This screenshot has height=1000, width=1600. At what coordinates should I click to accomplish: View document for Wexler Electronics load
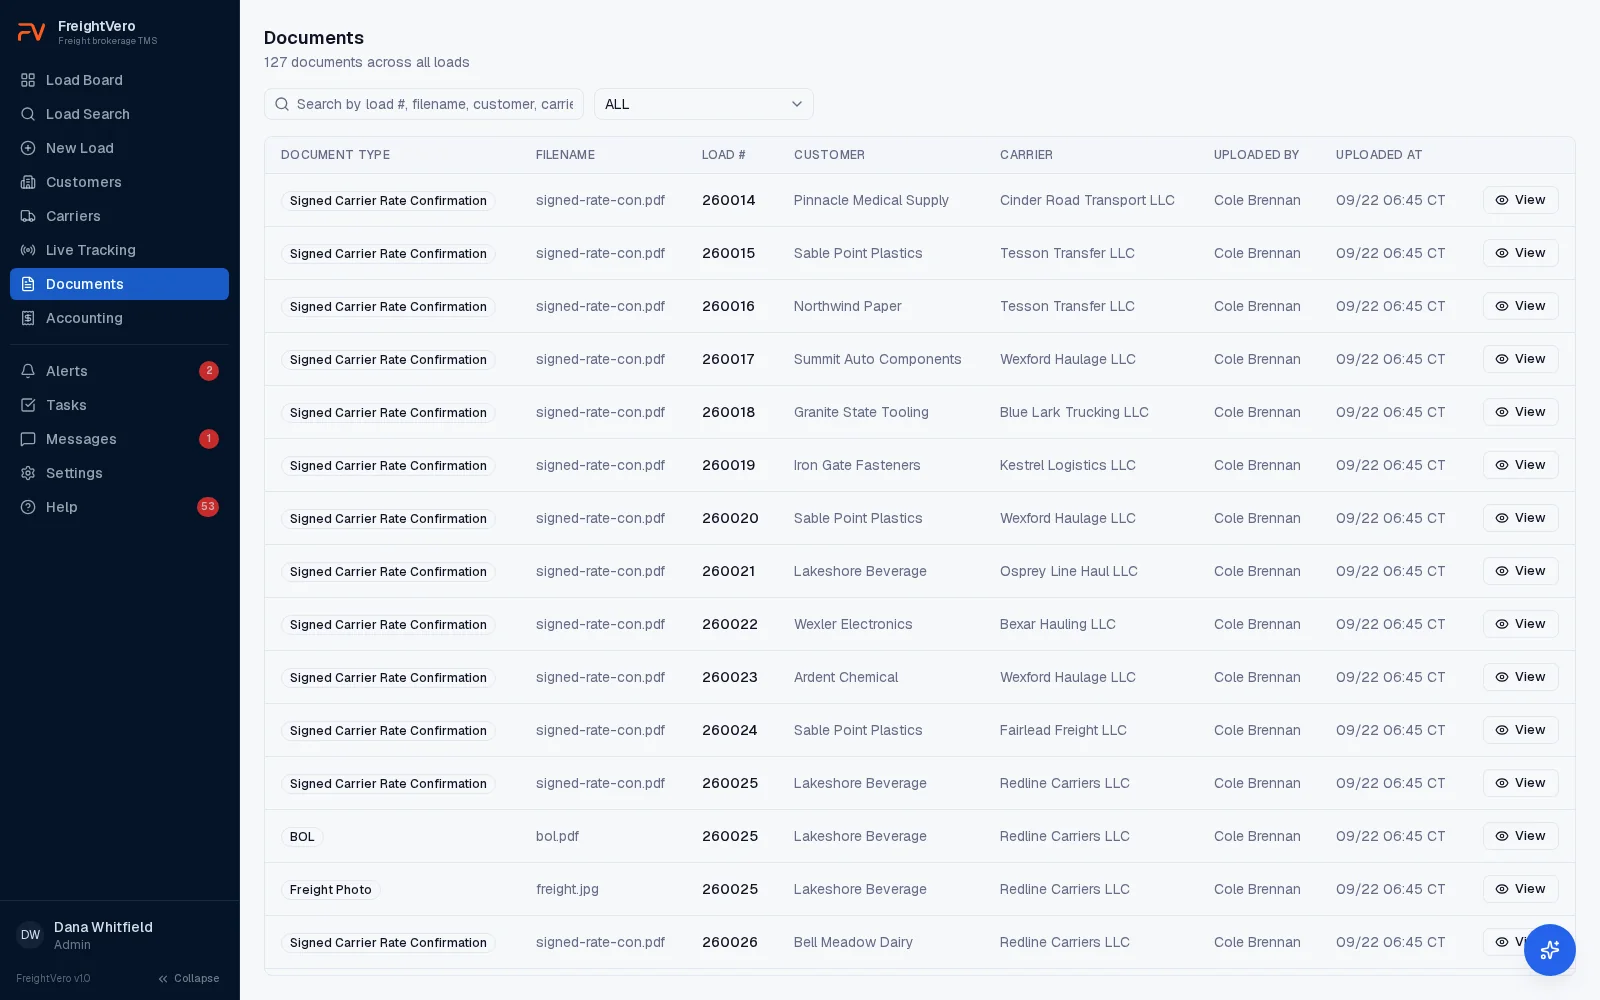pos(1520,624)
